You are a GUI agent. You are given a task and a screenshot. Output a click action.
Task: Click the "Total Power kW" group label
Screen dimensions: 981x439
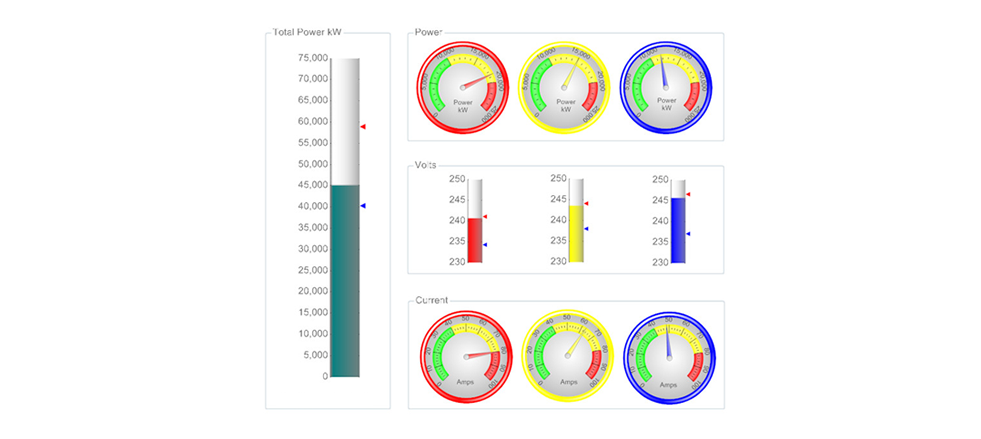coord(308,33)
